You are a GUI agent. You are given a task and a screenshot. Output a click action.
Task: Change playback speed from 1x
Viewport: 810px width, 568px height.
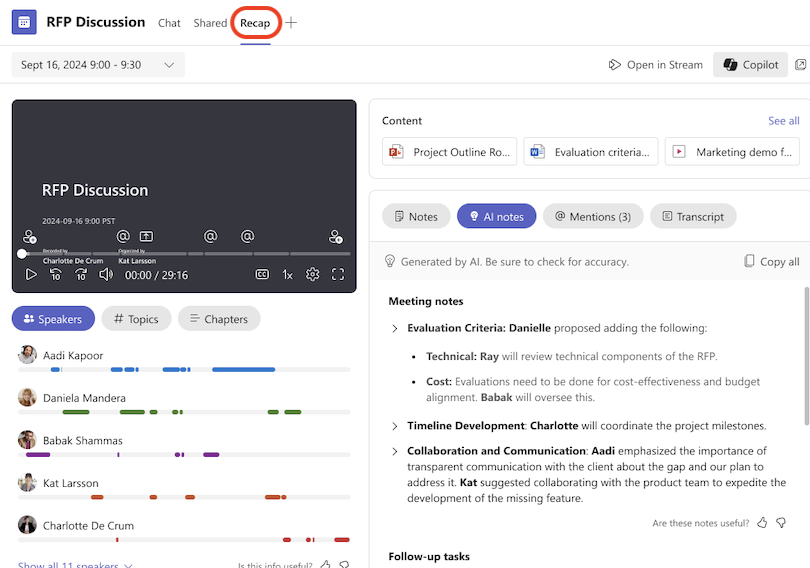pos(287,274)
